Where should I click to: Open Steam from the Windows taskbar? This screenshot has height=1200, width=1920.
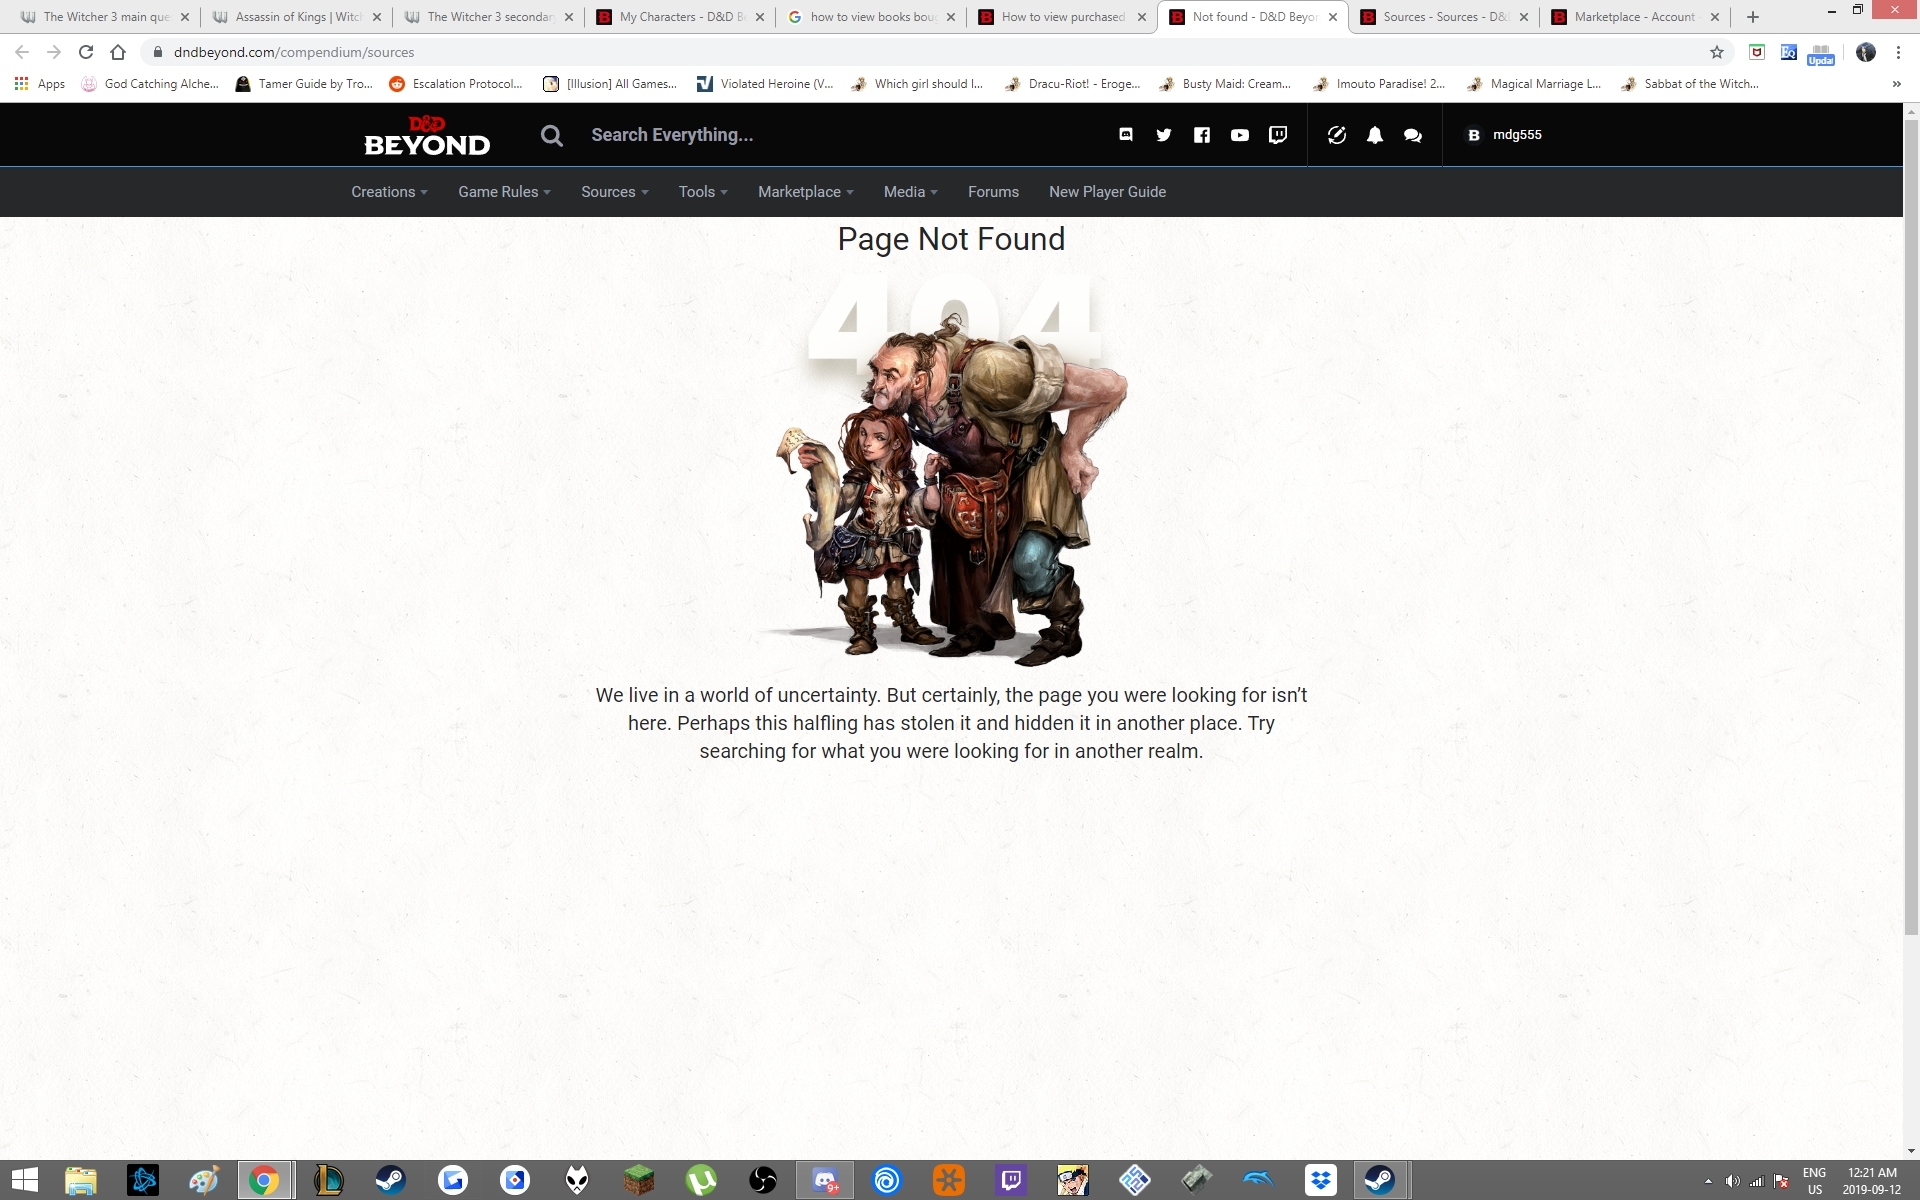tap(390, 1181)
